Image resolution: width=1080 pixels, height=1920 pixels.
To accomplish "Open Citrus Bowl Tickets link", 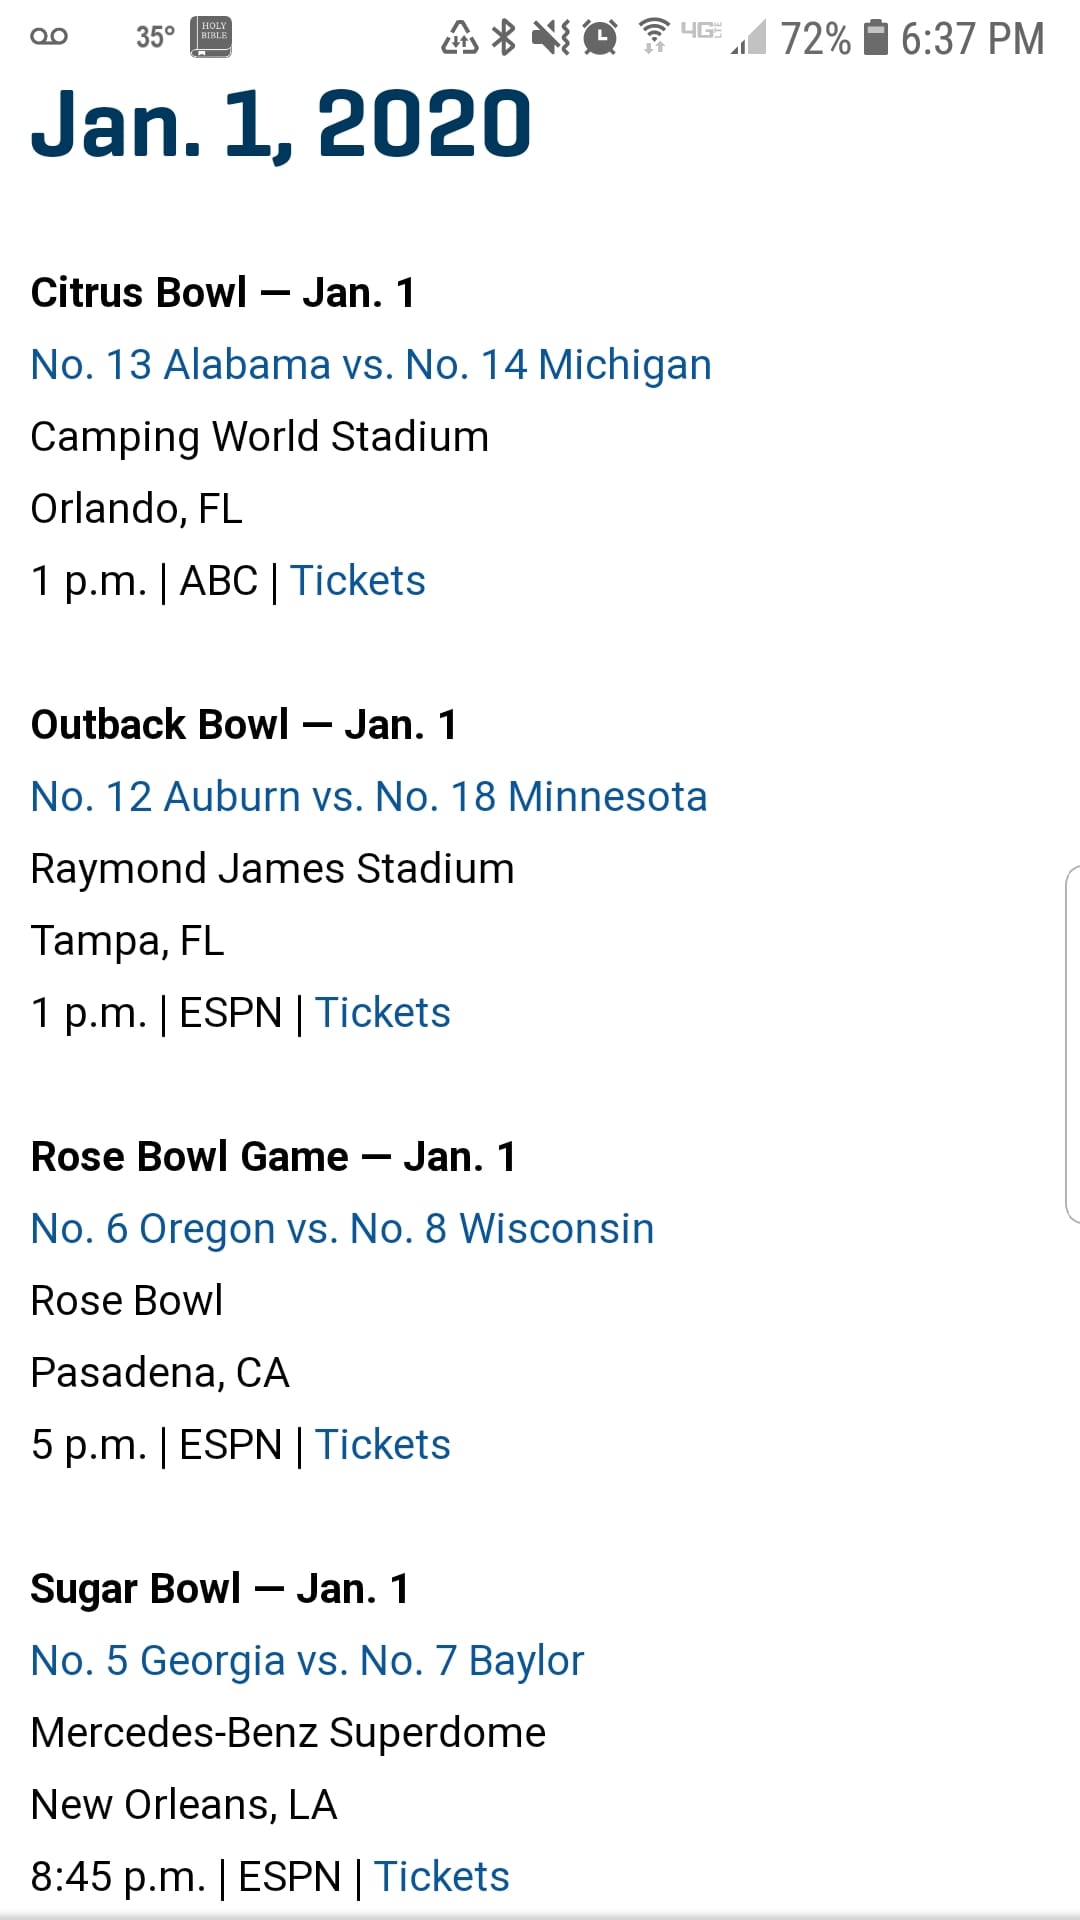I will (x=358, y=581).
